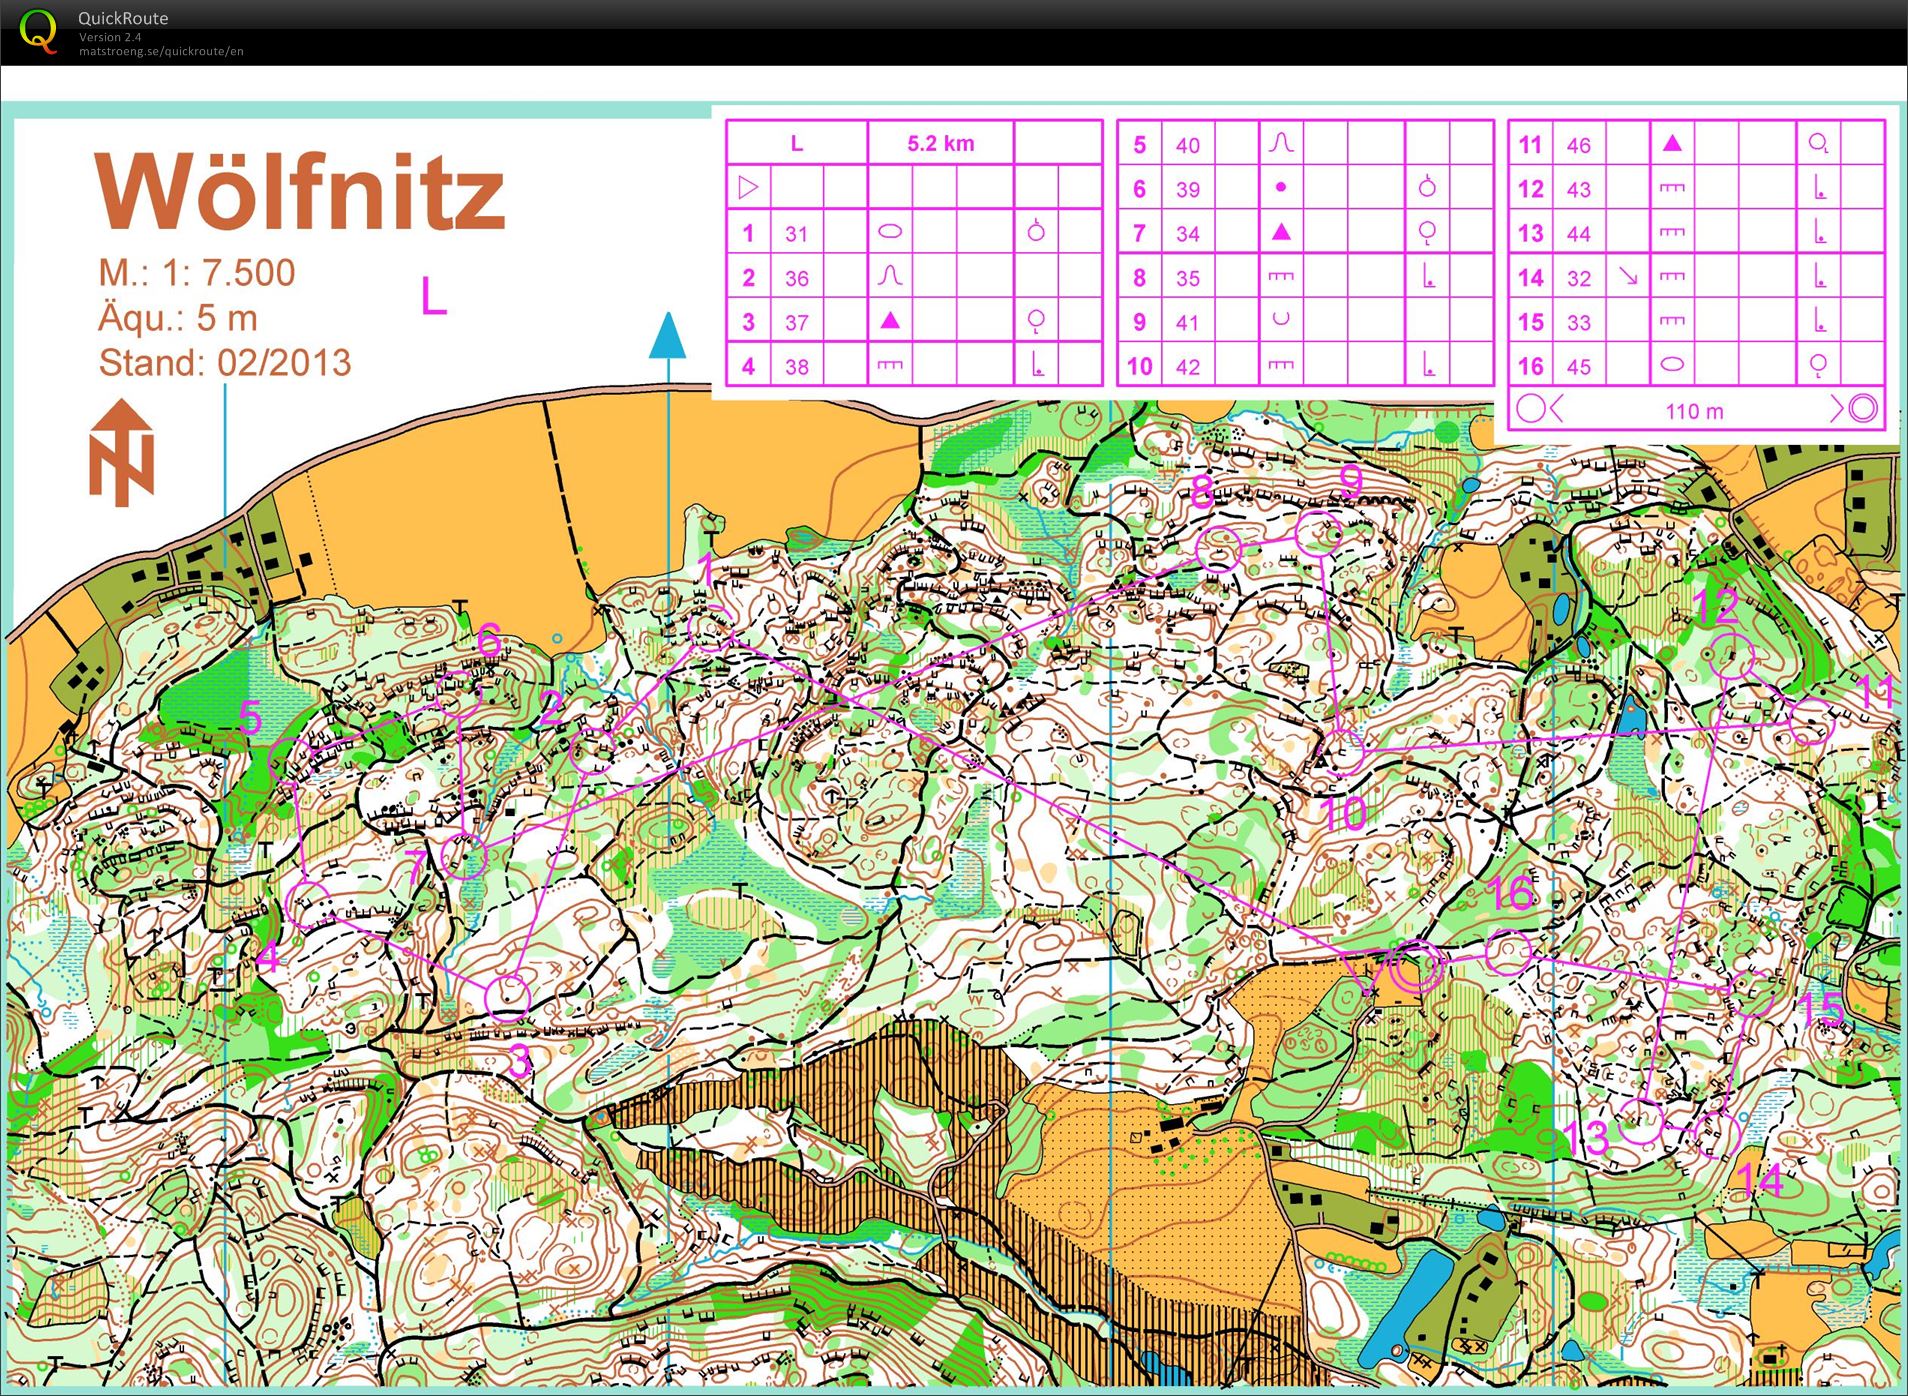The height and width of the screenshot is (1396, 1908).
Task: Click control code '42' in the table
Action: (1187, 367)
